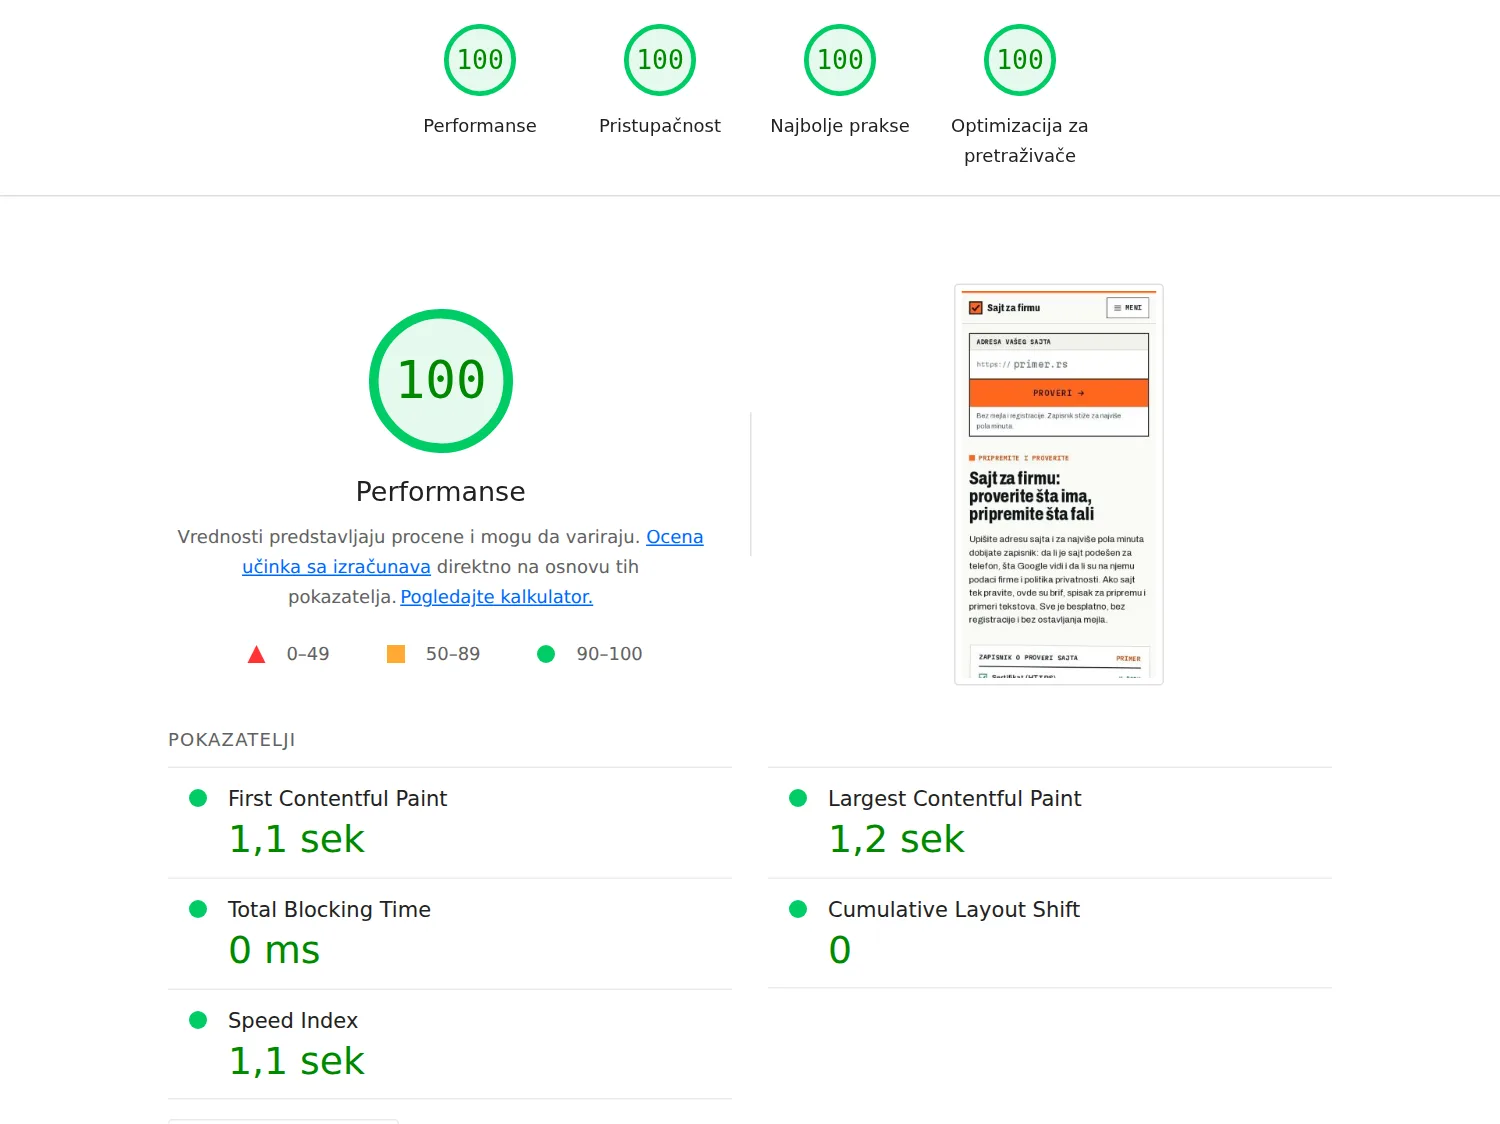This screenshot has height=1124, width=1500.
Task: Click the large 100 Performanse gauge
Action: (441, 381)
